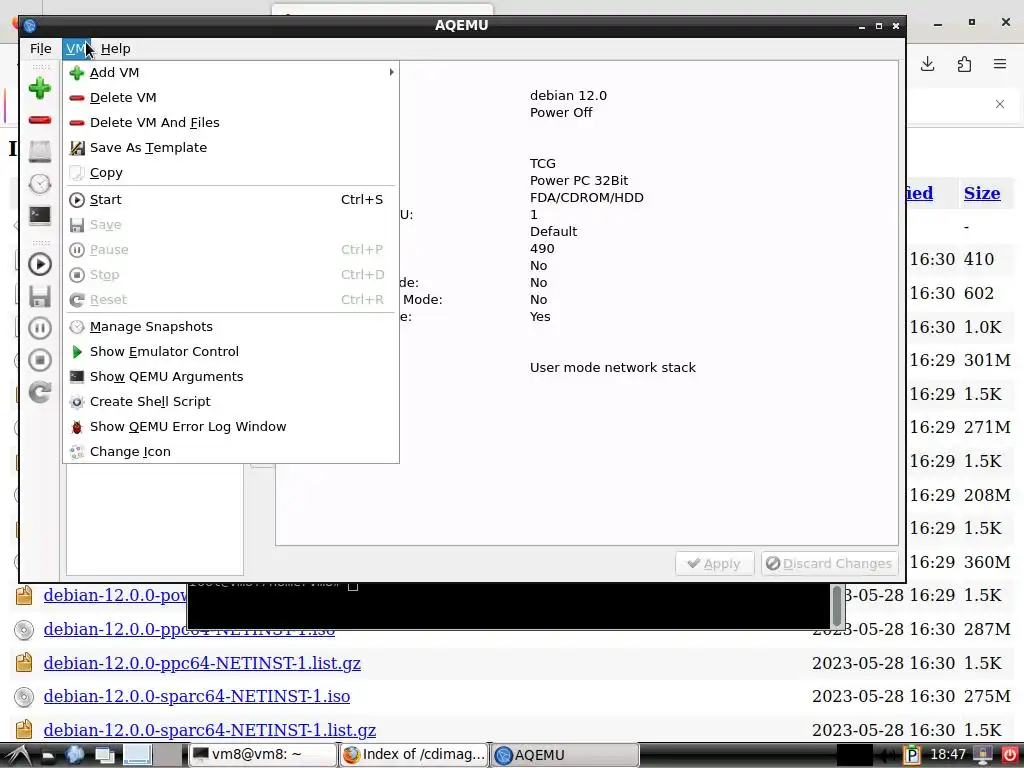1024x768 pixels.
Task: Choose Add VM from the VM menu
Action: point(231,72)
